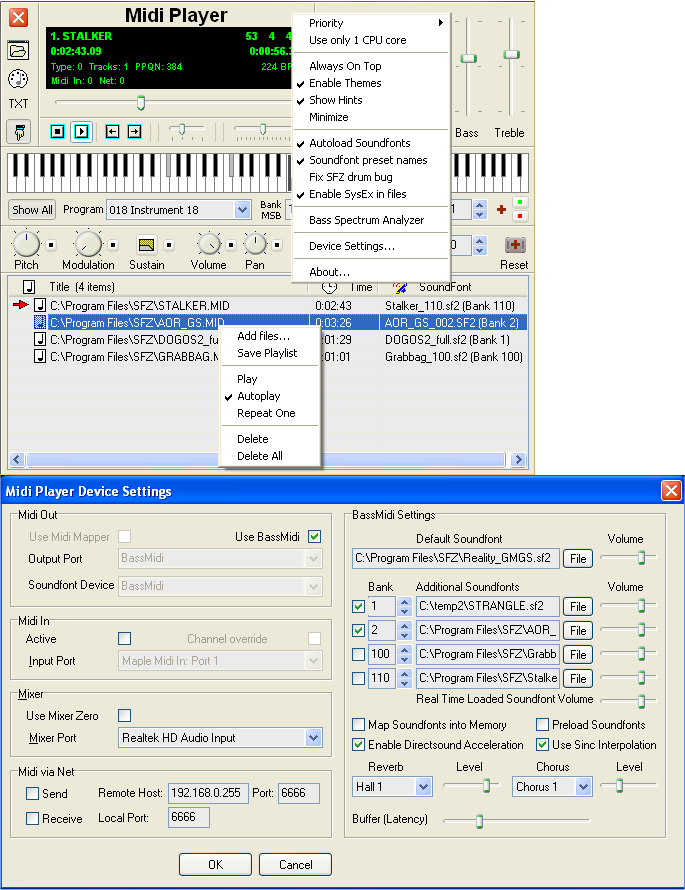Increase the Bank 110 number stepper
685x890 pixels.
click(404, 674)
